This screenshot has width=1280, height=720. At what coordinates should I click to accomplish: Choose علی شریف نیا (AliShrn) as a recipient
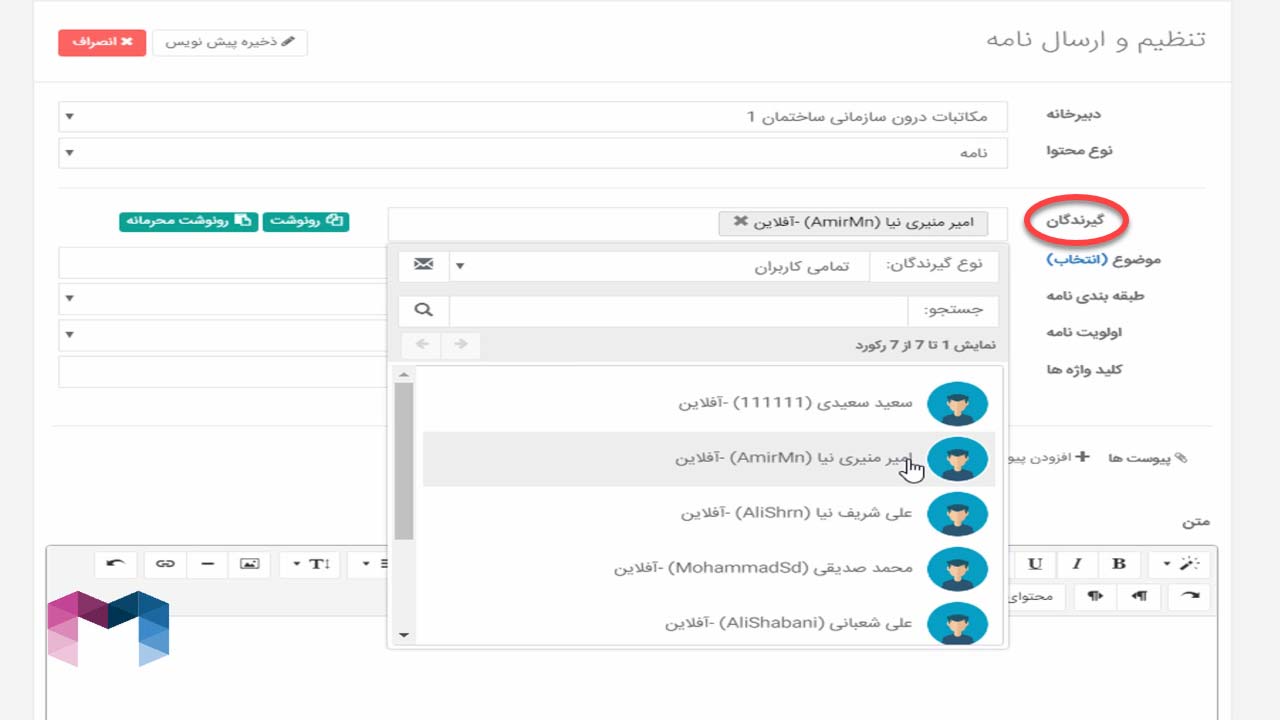tap(709, 513)
